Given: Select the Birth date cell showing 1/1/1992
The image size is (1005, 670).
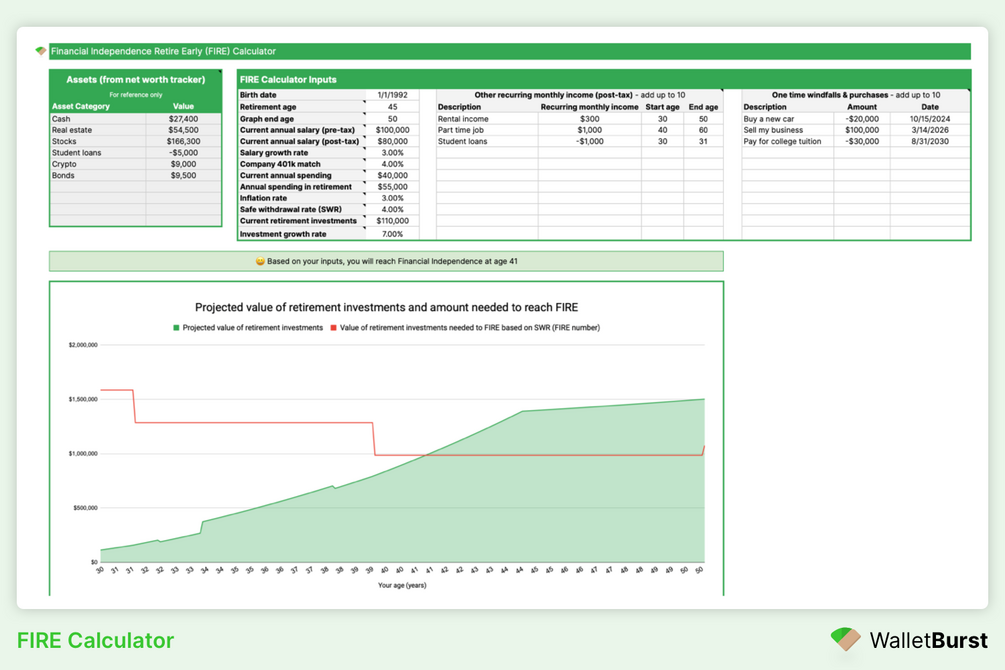Looking at the screenshot, I should click(x=392, y=95).
